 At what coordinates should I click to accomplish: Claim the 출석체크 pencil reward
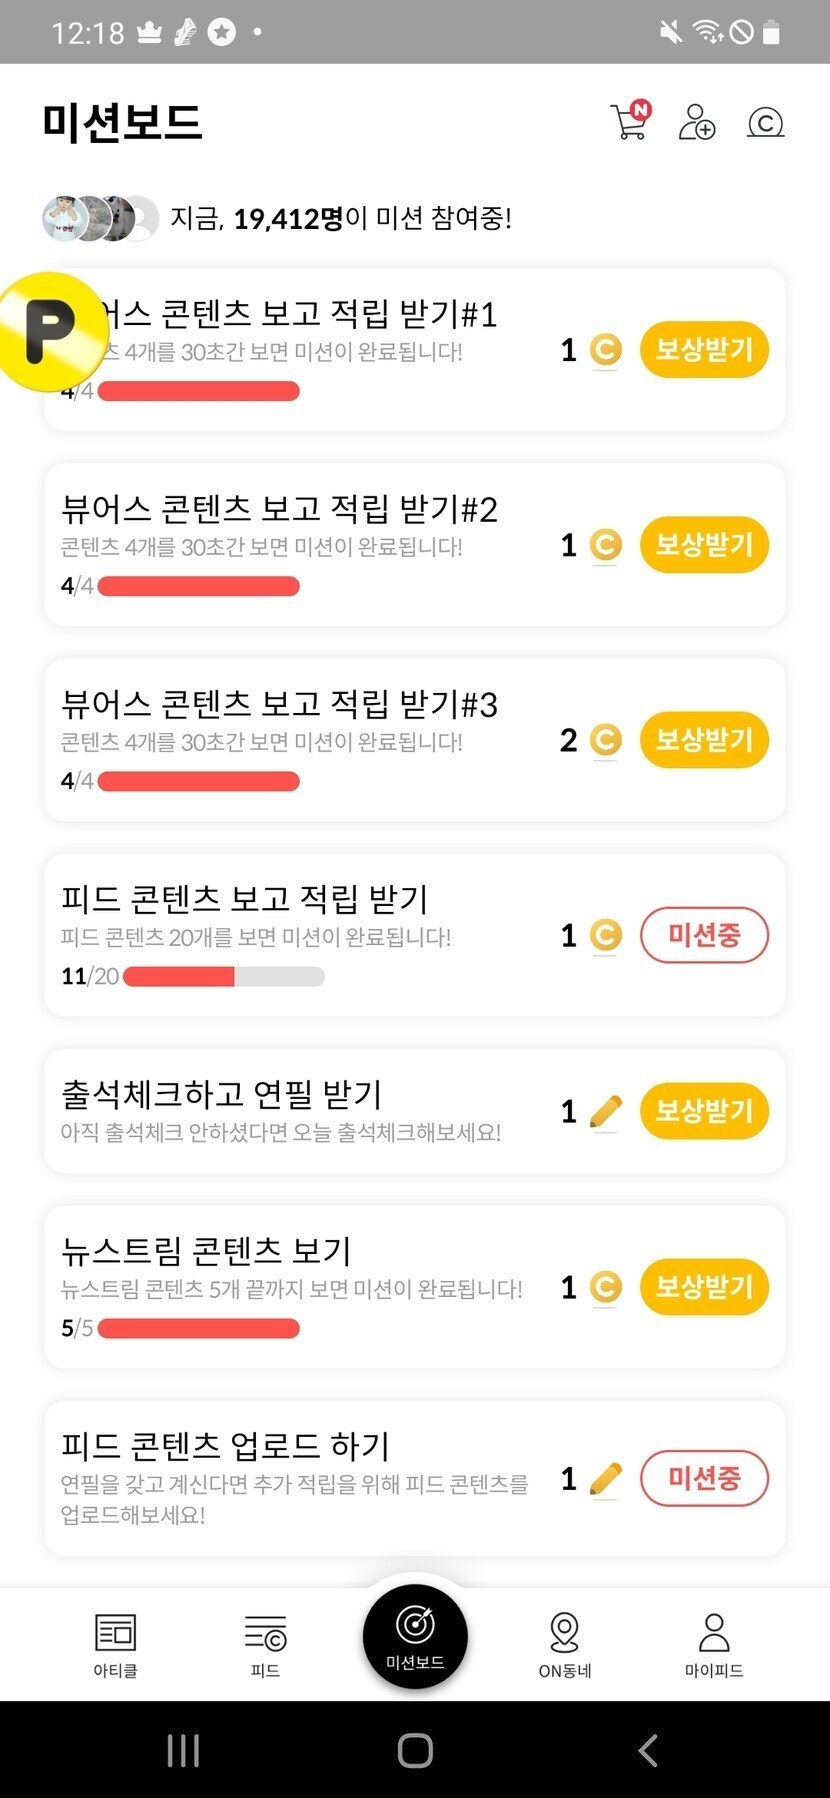pos(704,1111)
